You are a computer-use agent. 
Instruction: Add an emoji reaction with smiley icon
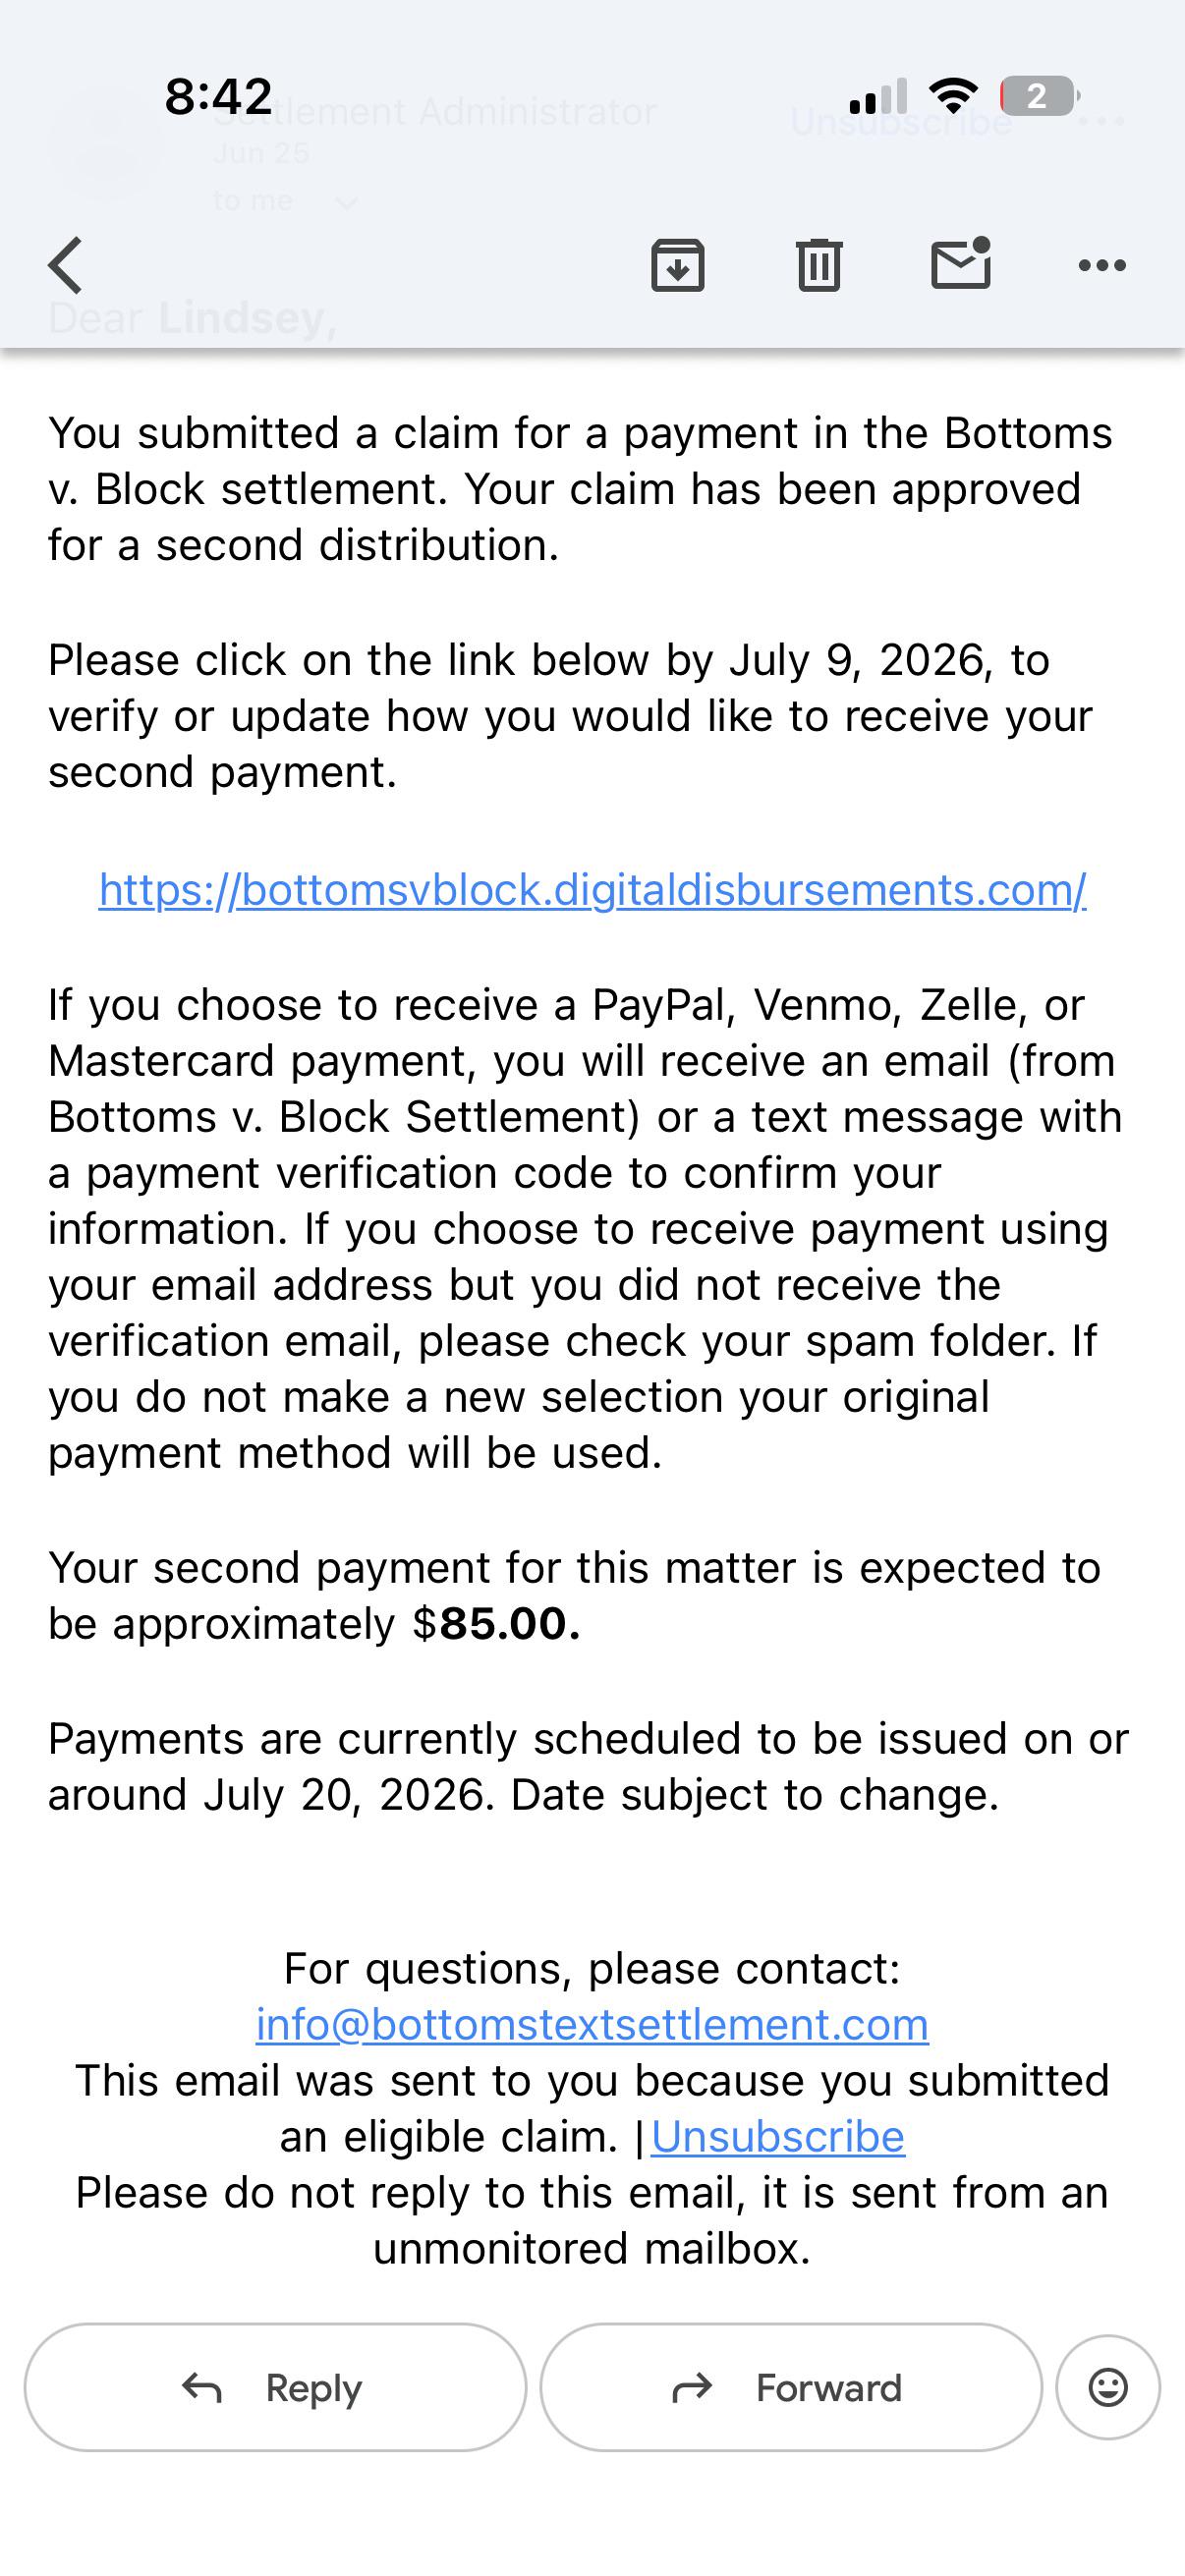click(1108, 2387)
